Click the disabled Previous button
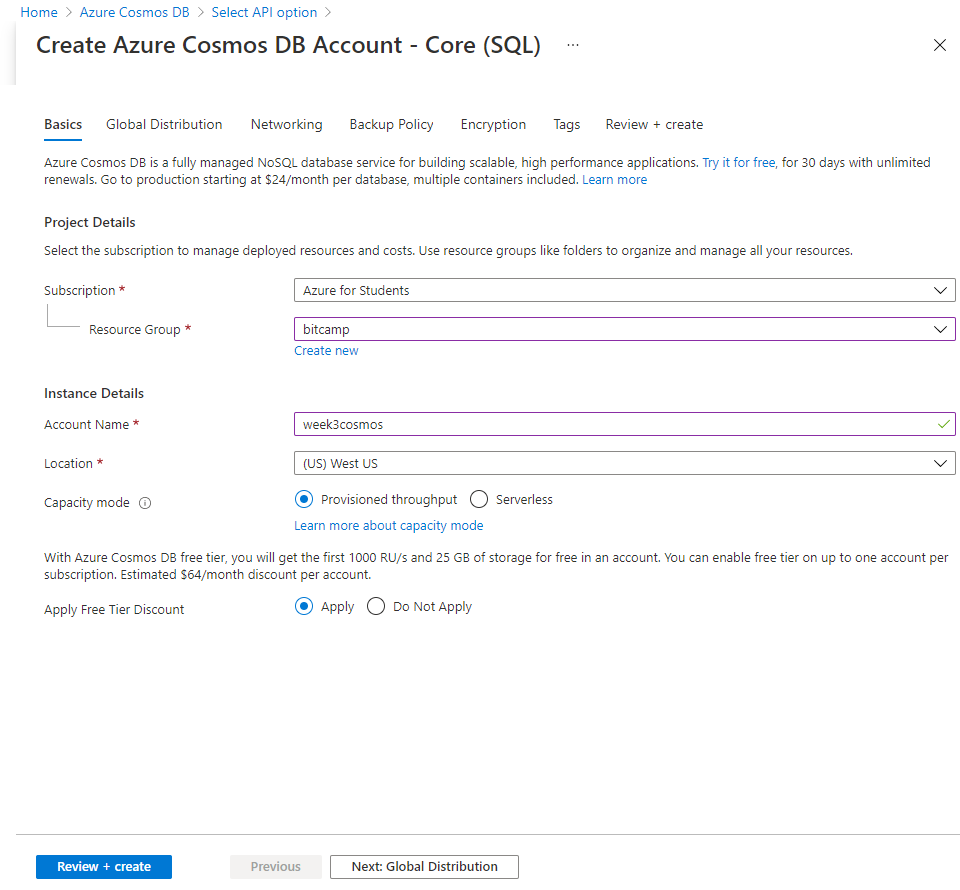This screenshot has width=960, height=890. (x=276, y=867)
